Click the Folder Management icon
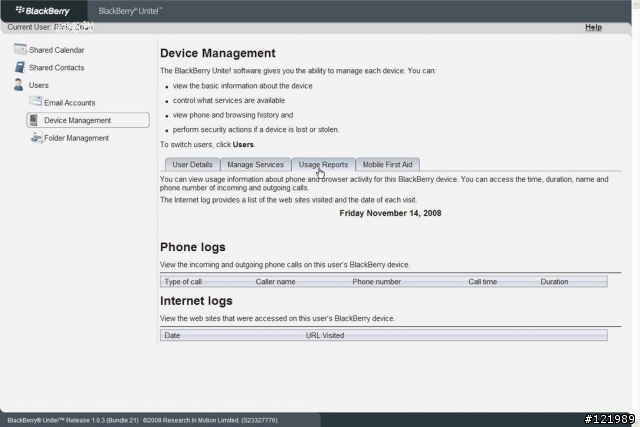This screenshot has height=427, width=640. tap(36, 138)
